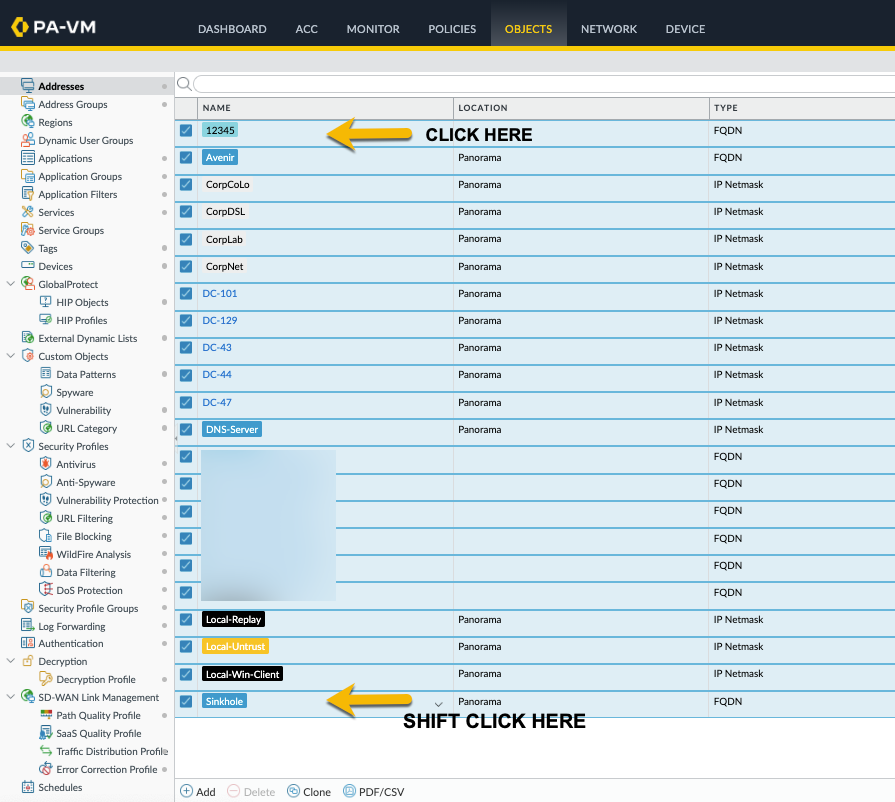Export using the PDF/CSV button
This screenshot has height=802, width=895.
pos(373,791)
